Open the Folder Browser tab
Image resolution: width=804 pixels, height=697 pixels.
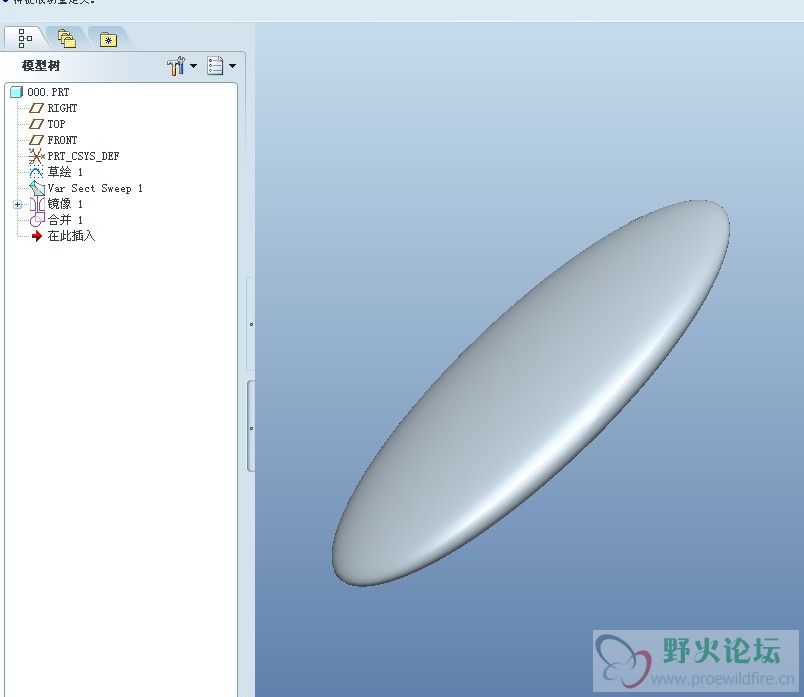coord(67,38)
